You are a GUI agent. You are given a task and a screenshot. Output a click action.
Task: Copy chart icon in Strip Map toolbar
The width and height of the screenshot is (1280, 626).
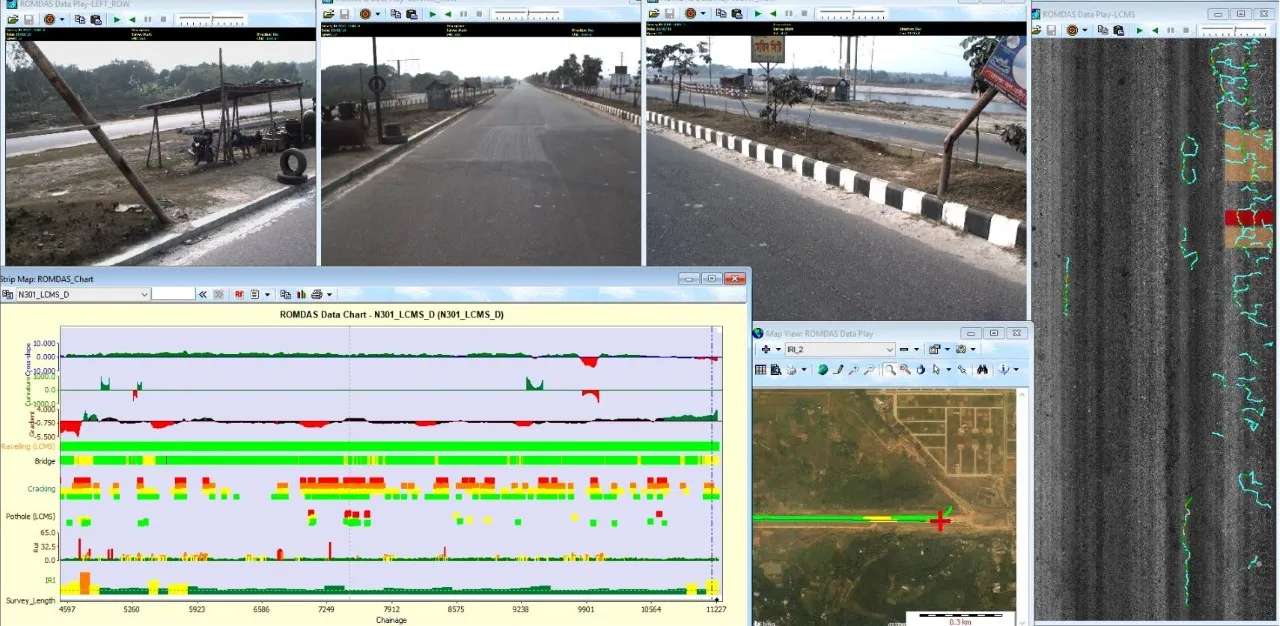click(285, 295)
